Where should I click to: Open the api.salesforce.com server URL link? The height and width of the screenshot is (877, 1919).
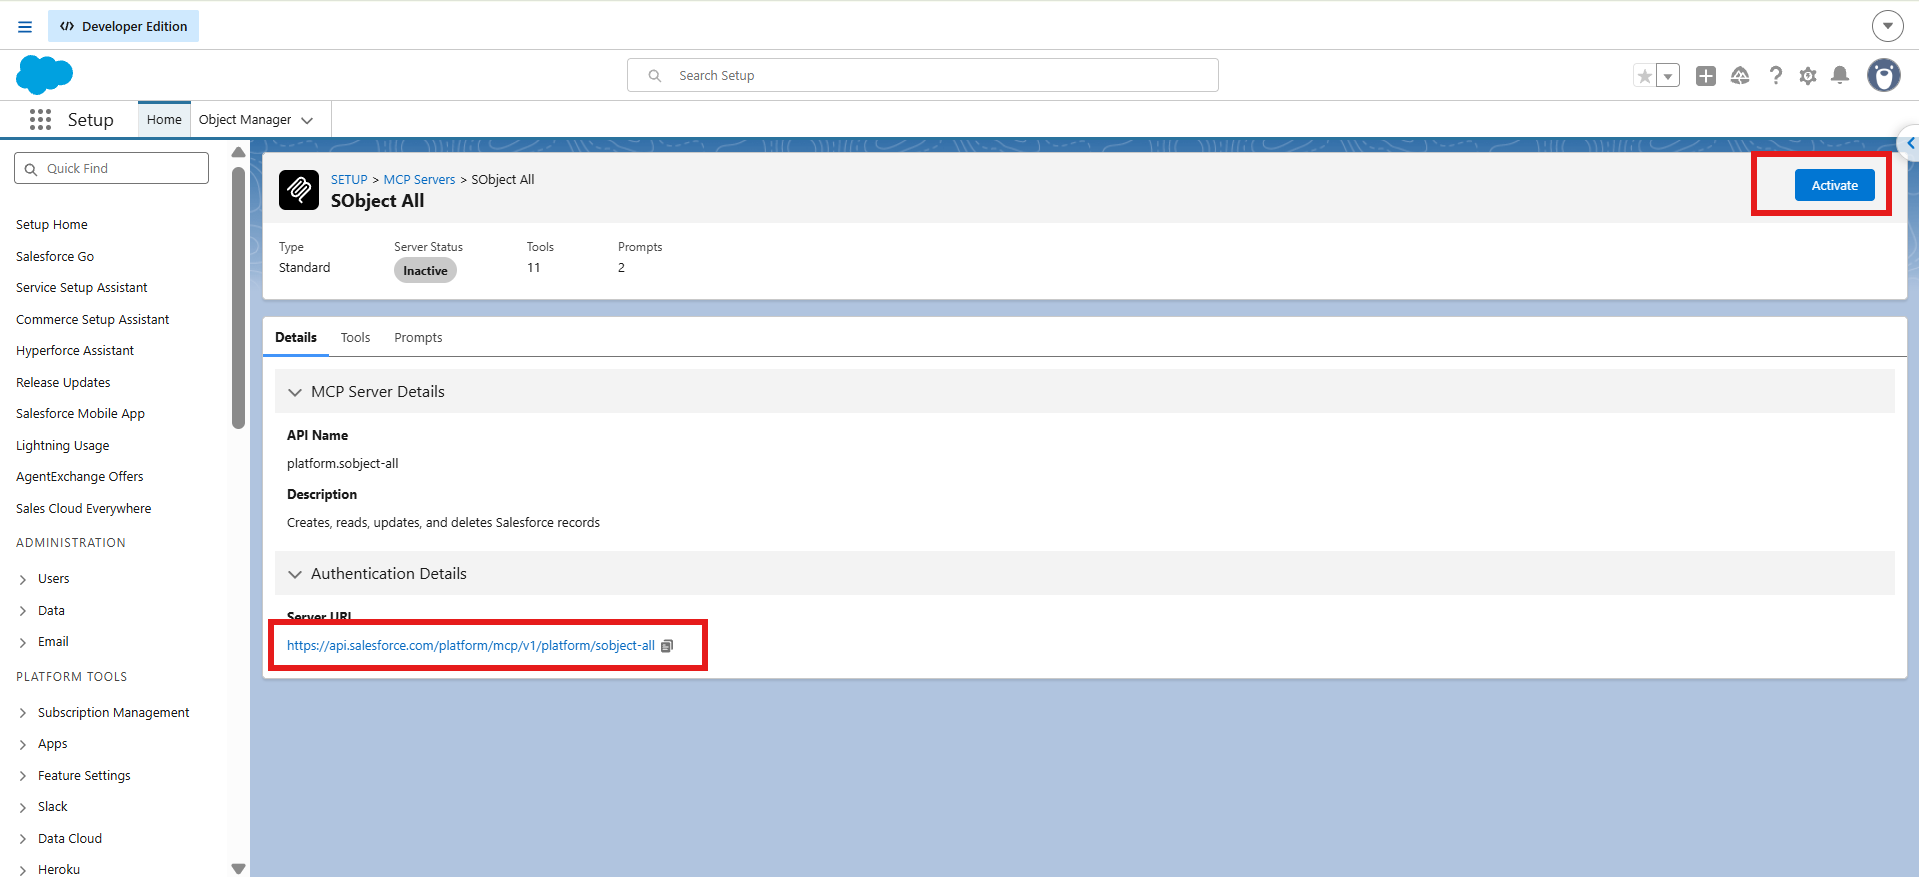470,646
